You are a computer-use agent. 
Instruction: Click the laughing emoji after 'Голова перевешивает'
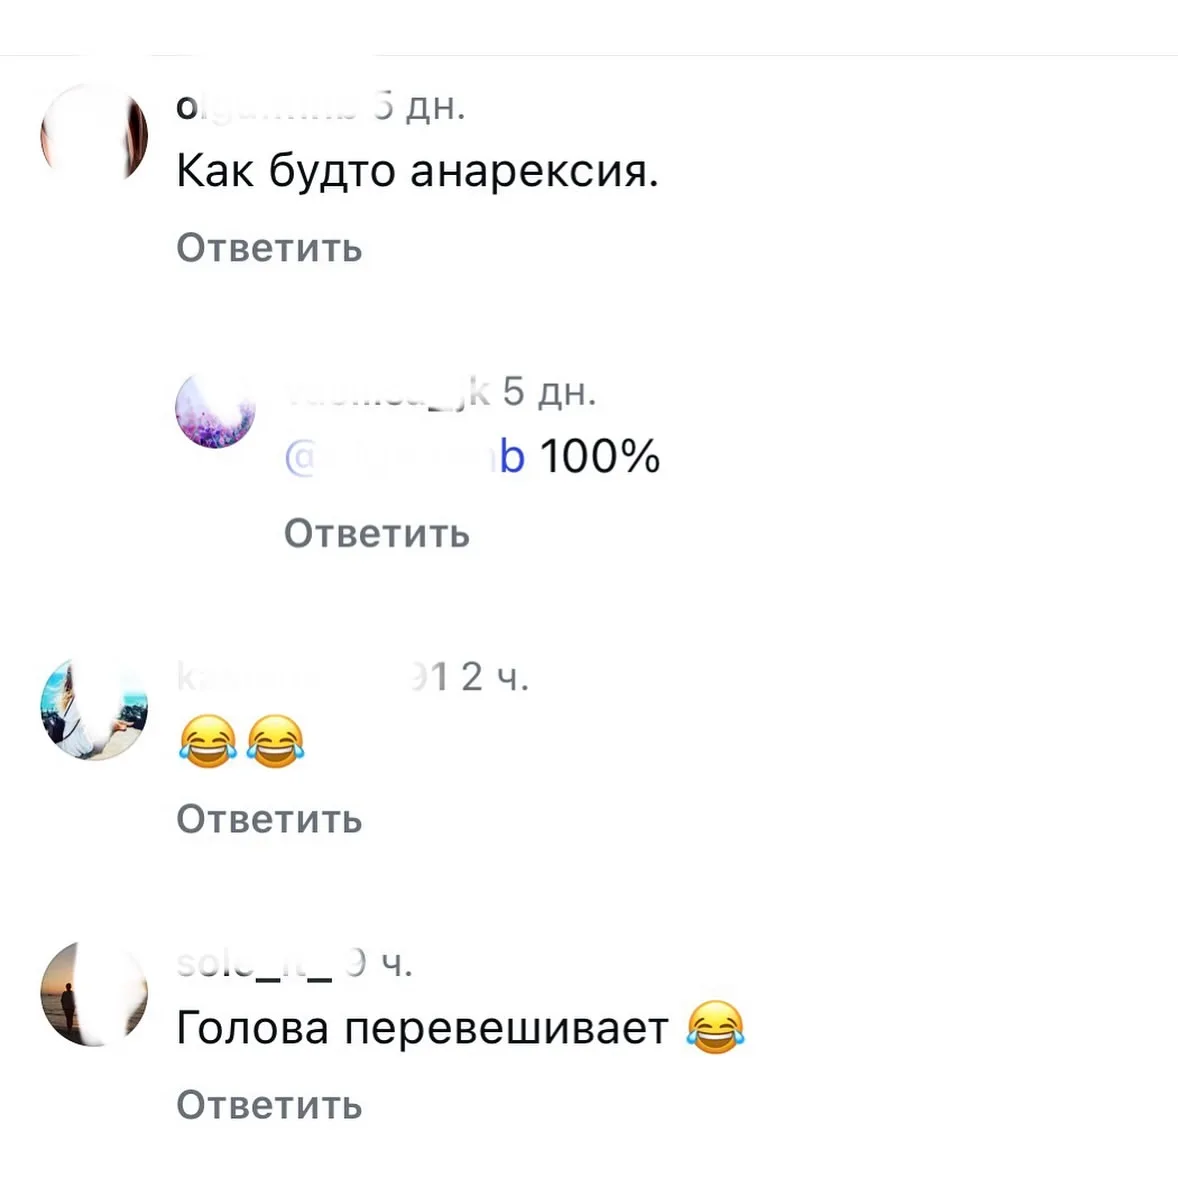[715, 1027]
